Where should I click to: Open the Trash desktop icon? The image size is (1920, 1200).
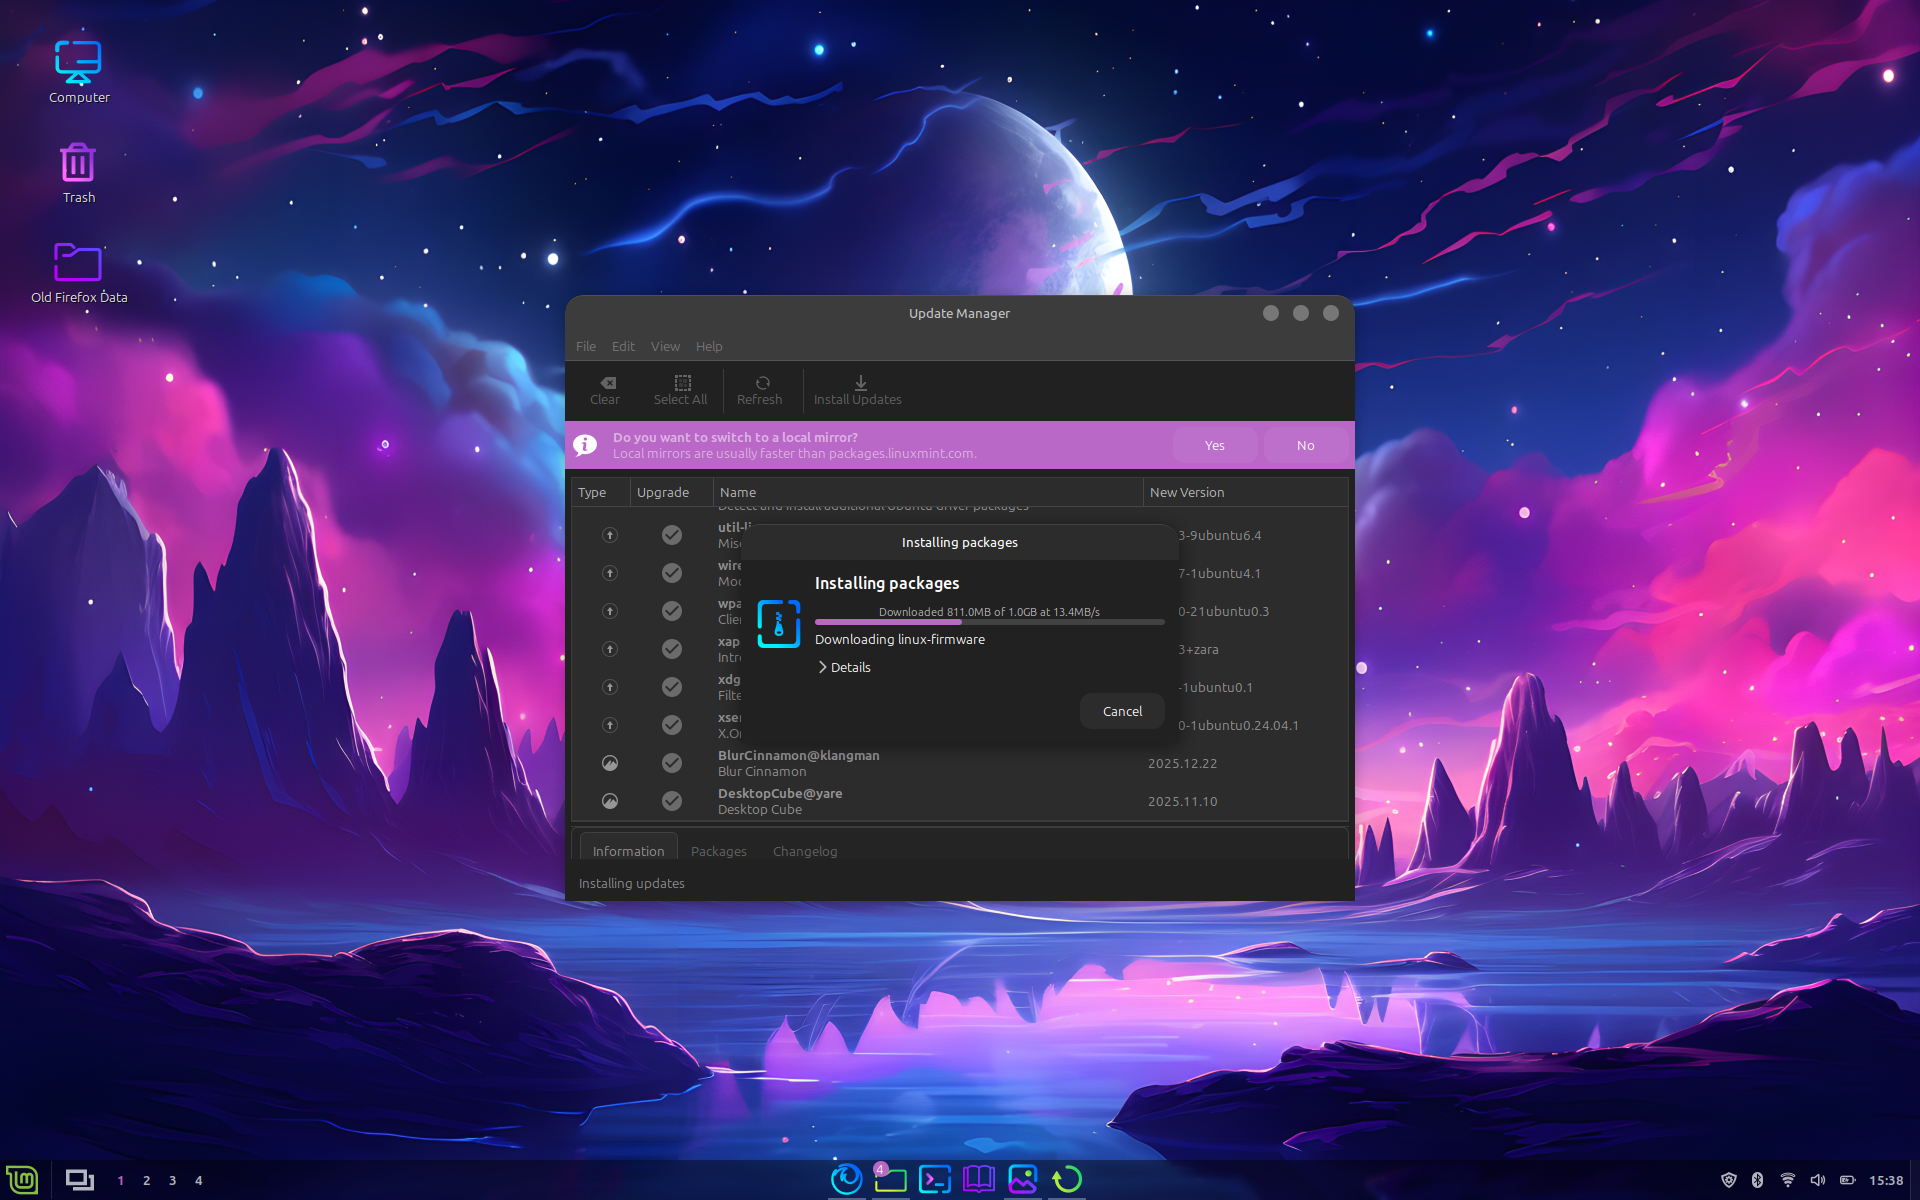pyautogui.click(x=78, y=165)
